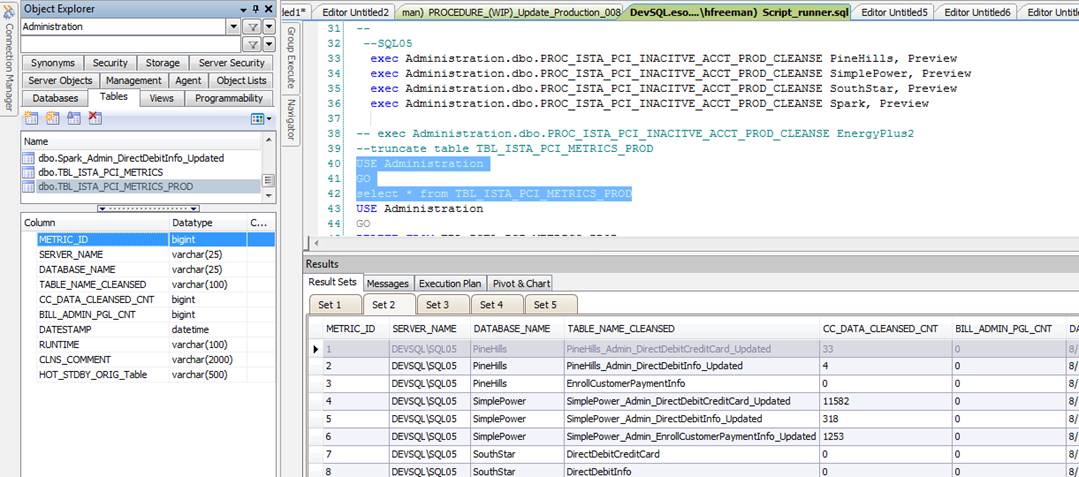The height and width of the screenshot is (477, 1079).
Task: Click TABLE_NAME_CLEANSED results column header
Action: click(690, 329)
